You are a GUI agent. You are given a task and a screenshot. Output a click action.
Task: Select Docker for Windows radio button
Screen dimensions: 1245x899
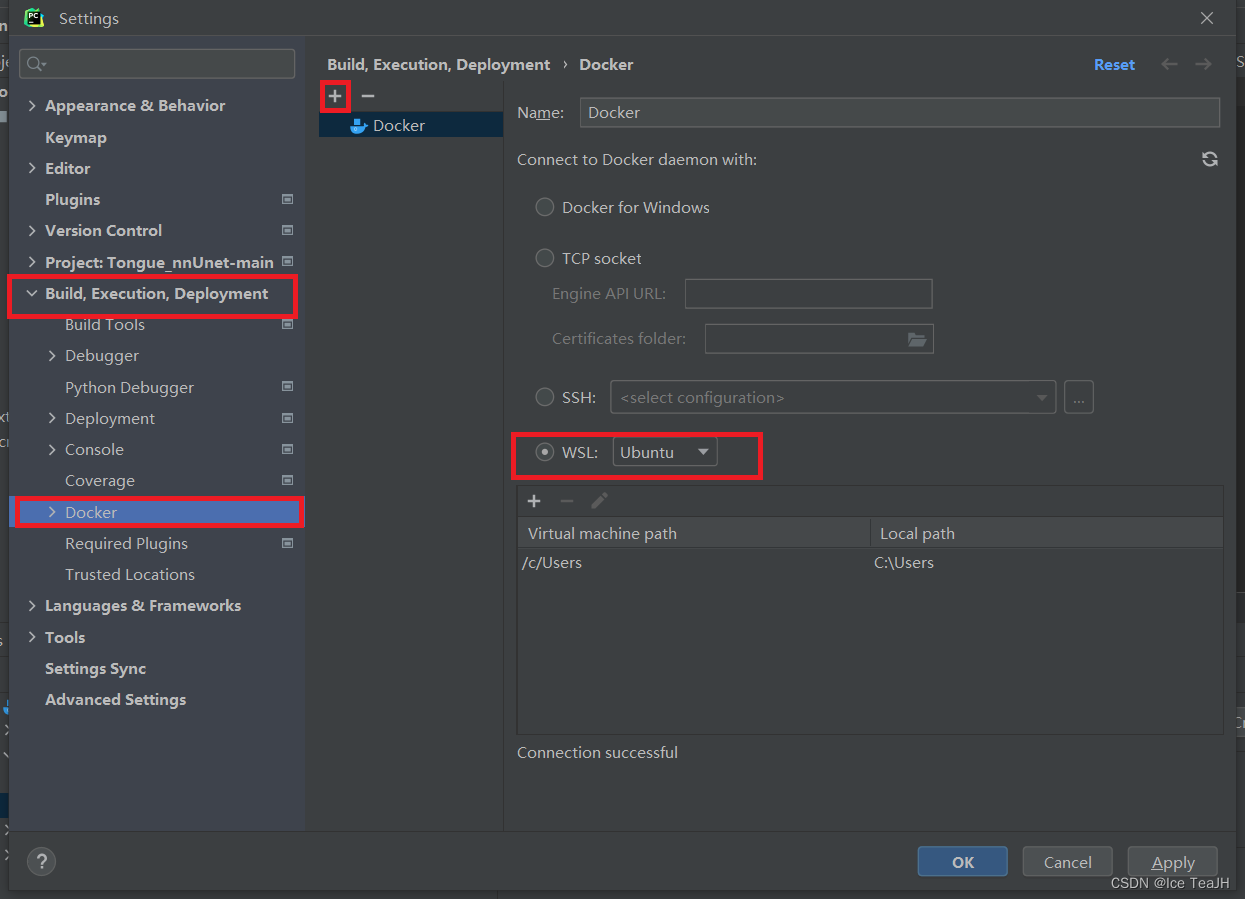tap(545, 207)
